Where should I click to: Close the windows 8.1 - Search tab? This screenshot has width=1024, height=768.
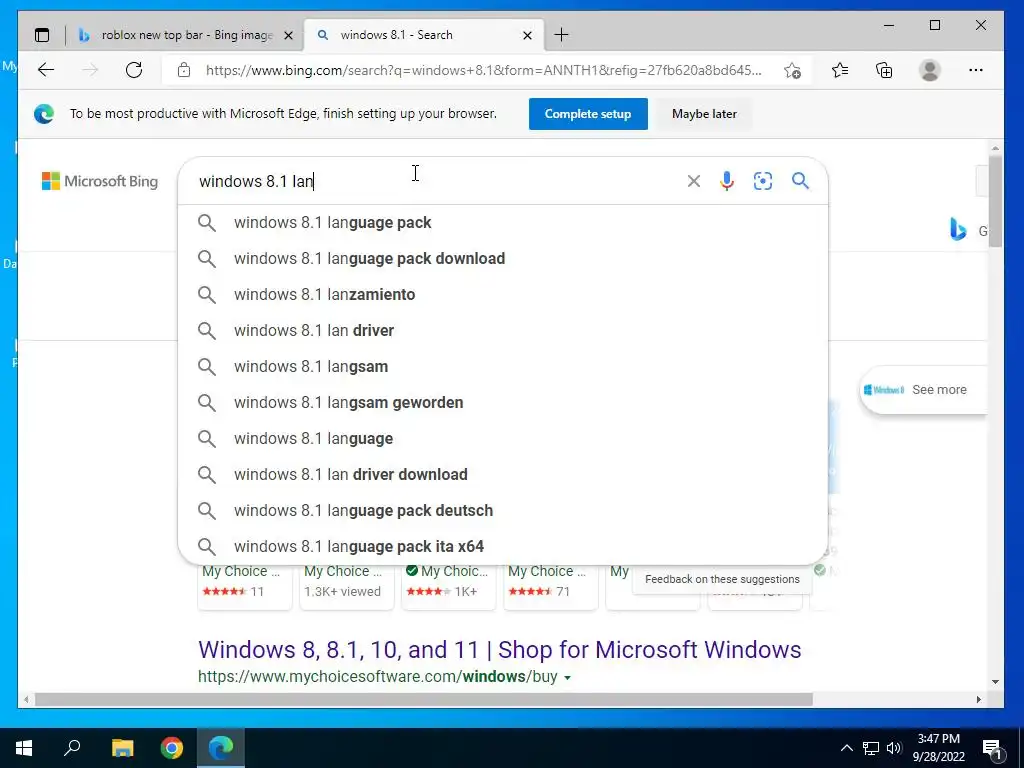coord(527,35)
